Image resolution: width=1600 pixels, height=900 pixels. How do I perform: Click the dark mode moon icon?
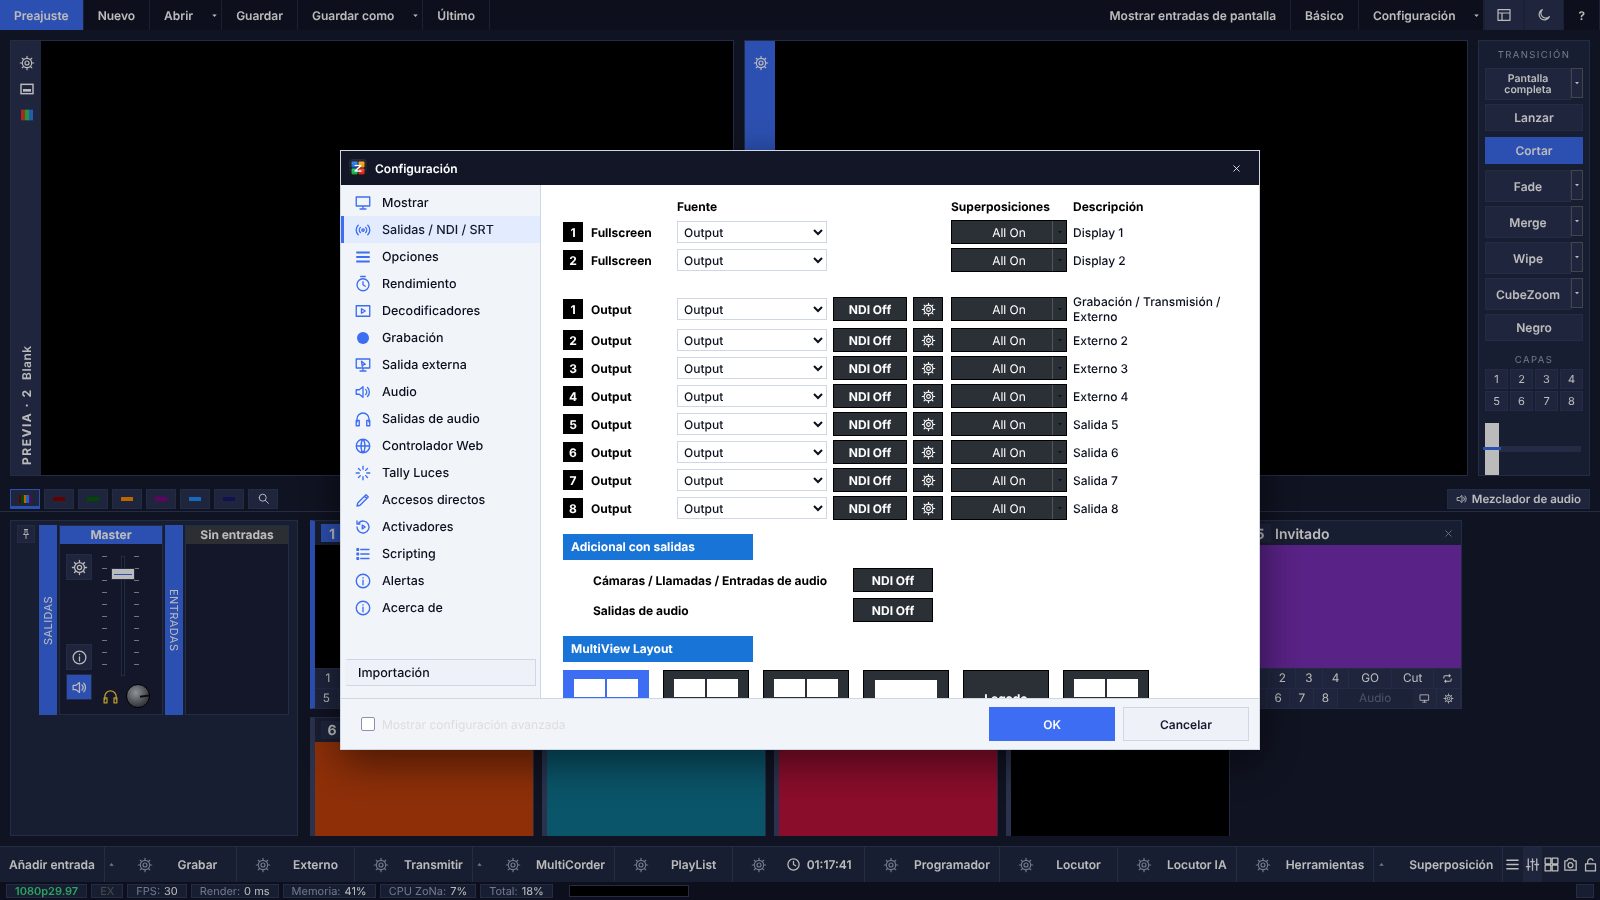[1544, 15]
